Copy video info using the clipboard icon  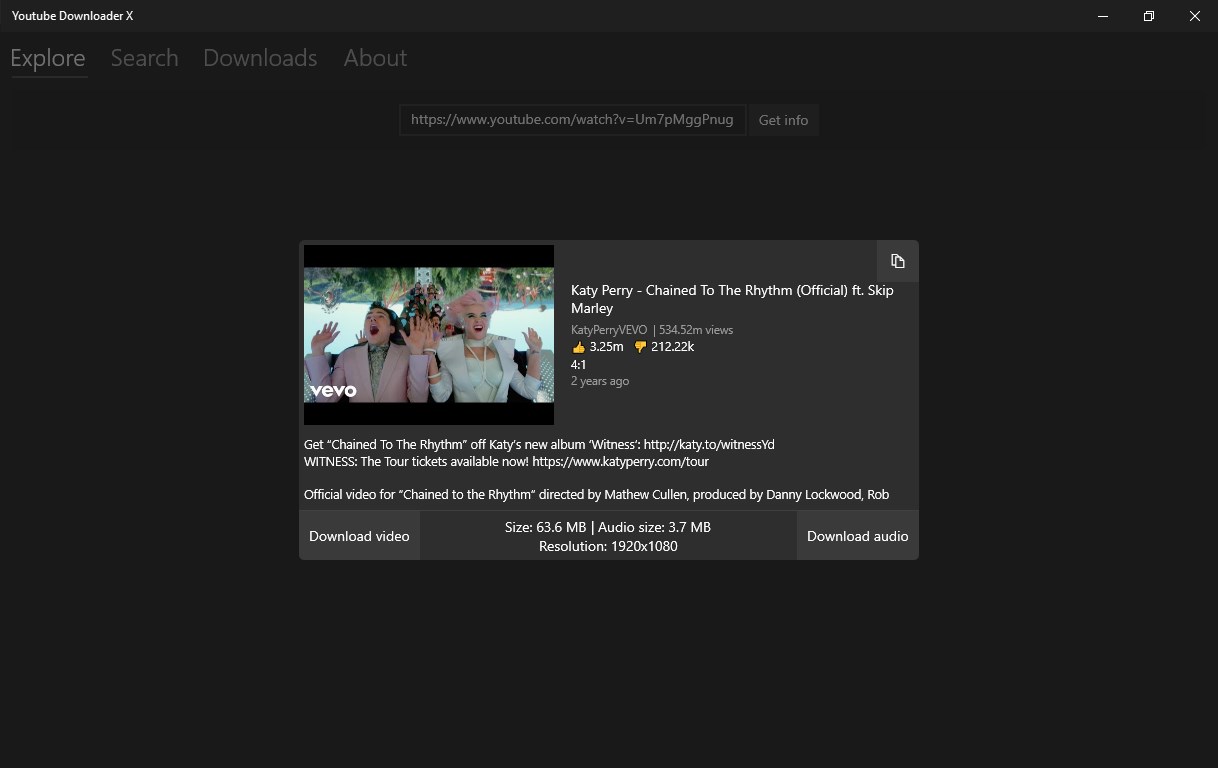(897, 261)
